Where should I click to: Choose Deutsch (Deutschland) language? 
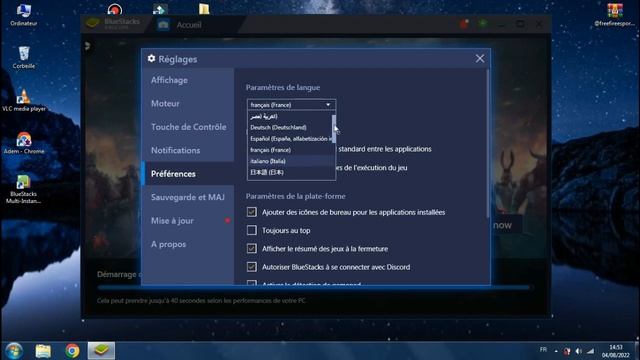pyautogui.click(x=290, y=127)
